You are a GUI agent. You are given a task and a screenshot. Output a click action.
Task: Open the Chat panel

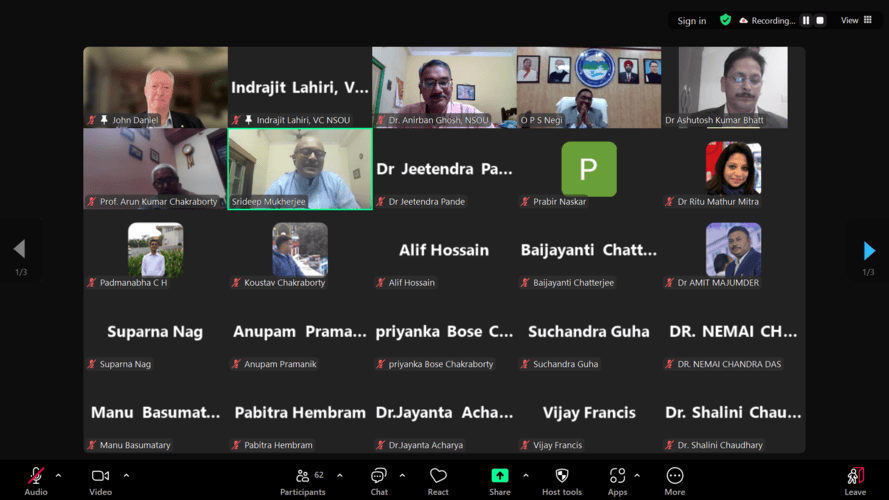(x=379, y=476)
